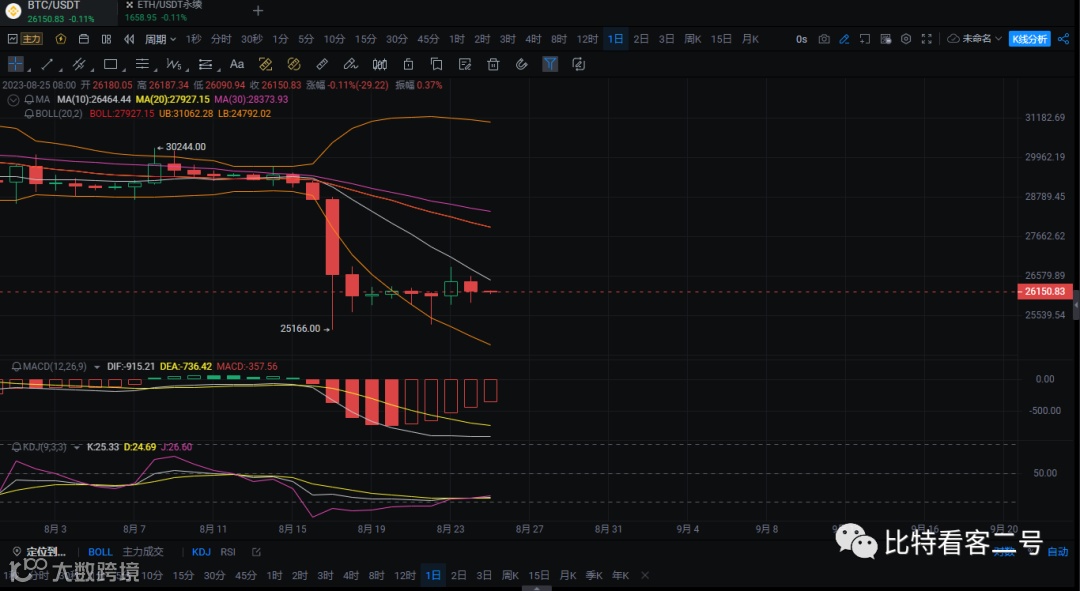
Task: Expand the KDJ(9,3,3) dropdown arrow
Action: 76,448
